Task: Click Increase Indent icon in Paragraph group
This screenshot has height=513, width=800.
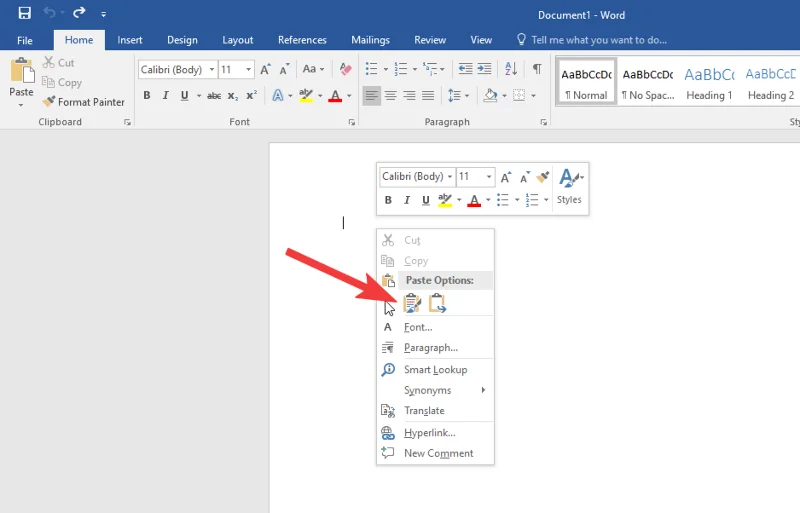Action: (x=485, y=69)
